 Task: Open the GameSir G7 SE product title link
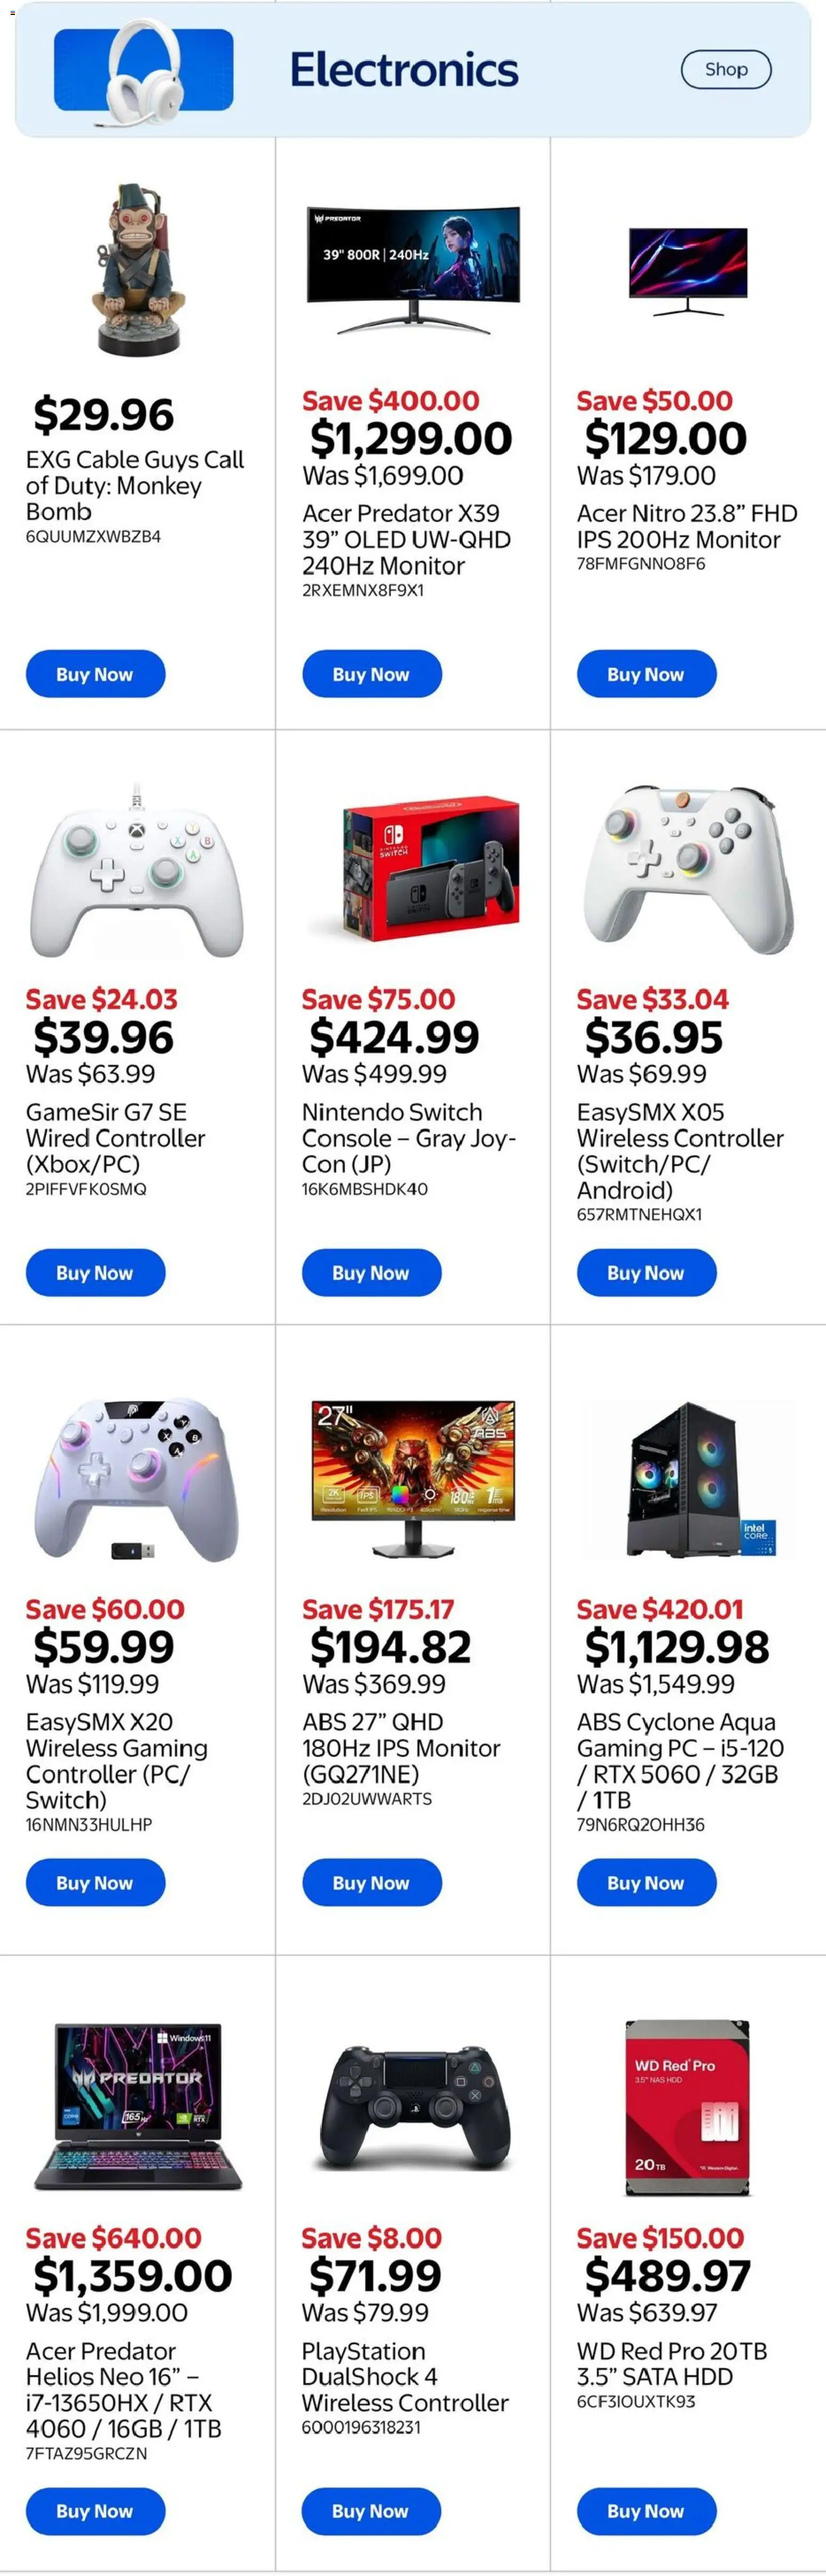(x=114, y=1138)
